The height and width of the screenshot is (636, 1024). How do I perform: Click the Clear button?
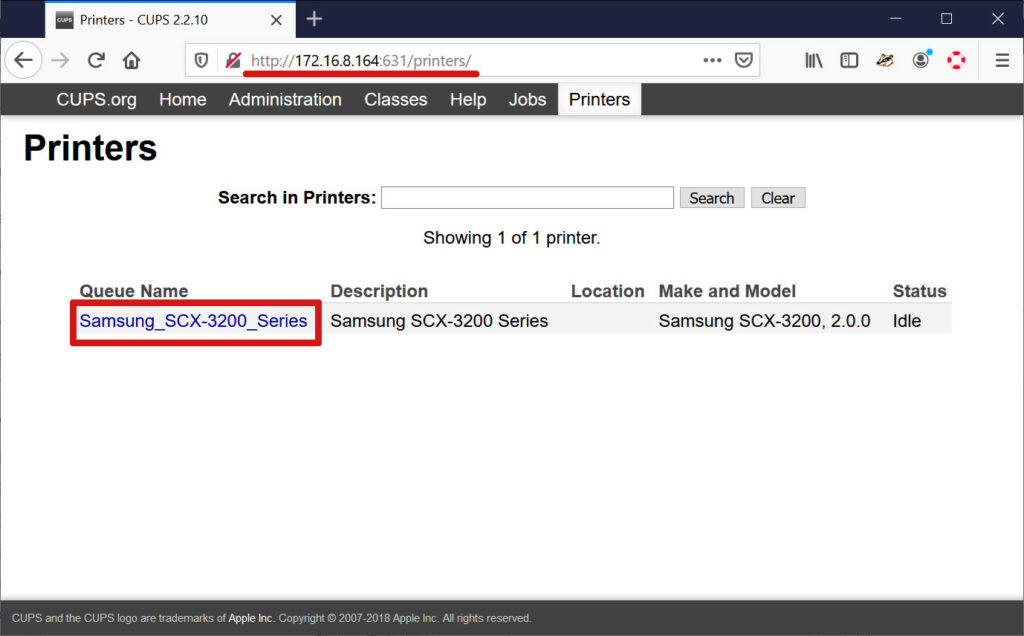(x=778, y=198)
